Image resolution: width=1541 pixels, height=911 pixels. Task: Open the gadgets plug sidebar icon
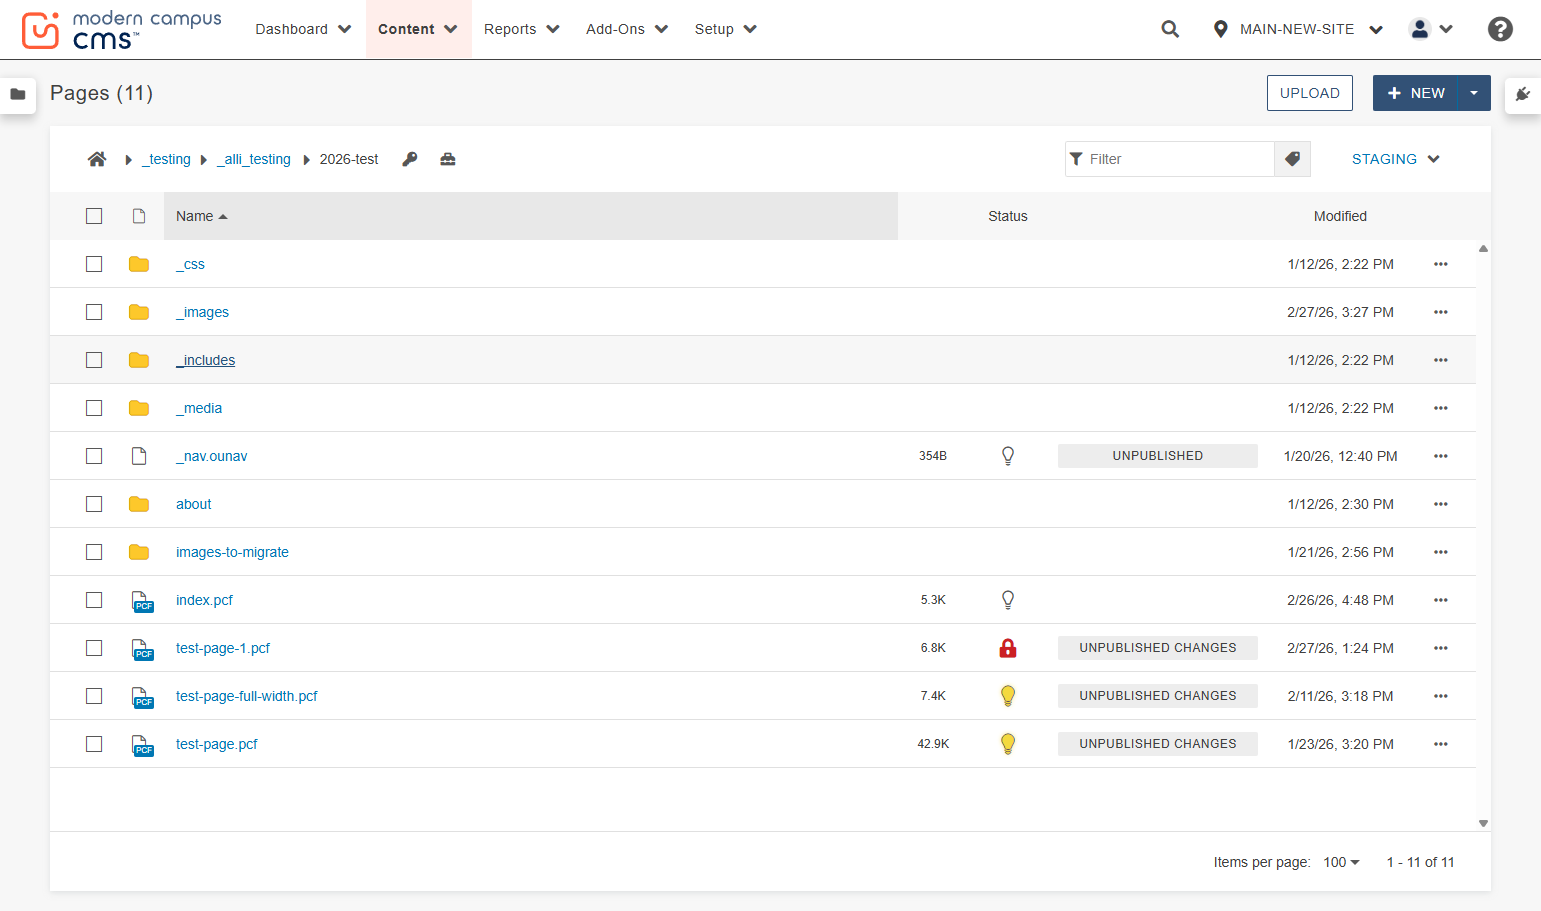click(x=1523, y=94)
